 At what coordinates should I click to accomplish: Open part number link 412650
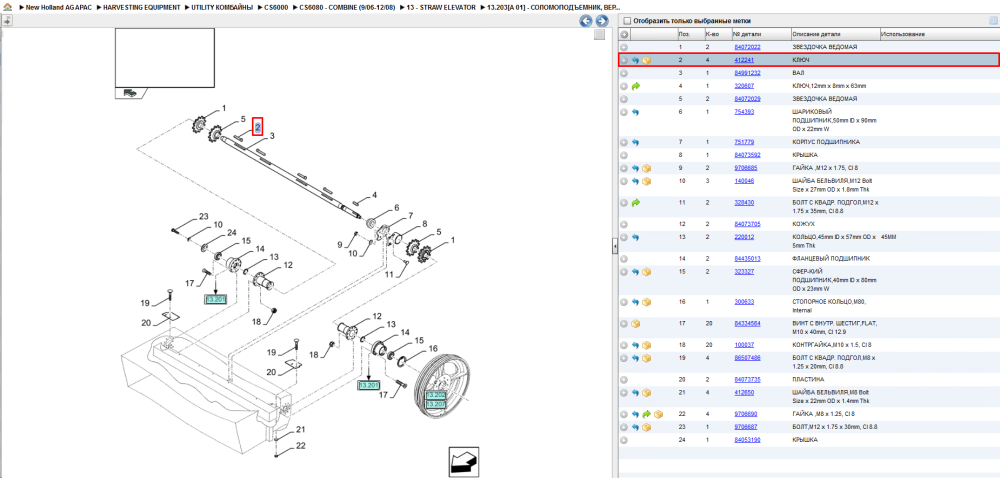click(x=744, y=392)
